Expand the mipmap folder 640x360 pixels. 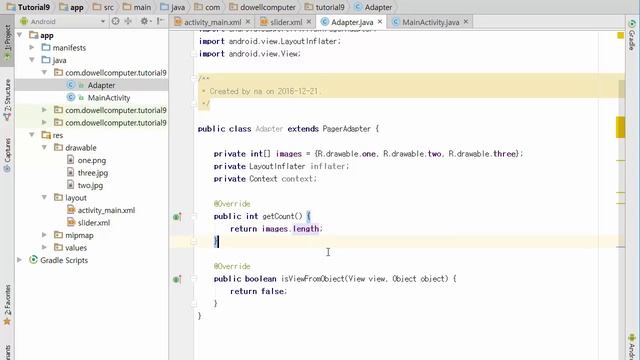[44, 235]
